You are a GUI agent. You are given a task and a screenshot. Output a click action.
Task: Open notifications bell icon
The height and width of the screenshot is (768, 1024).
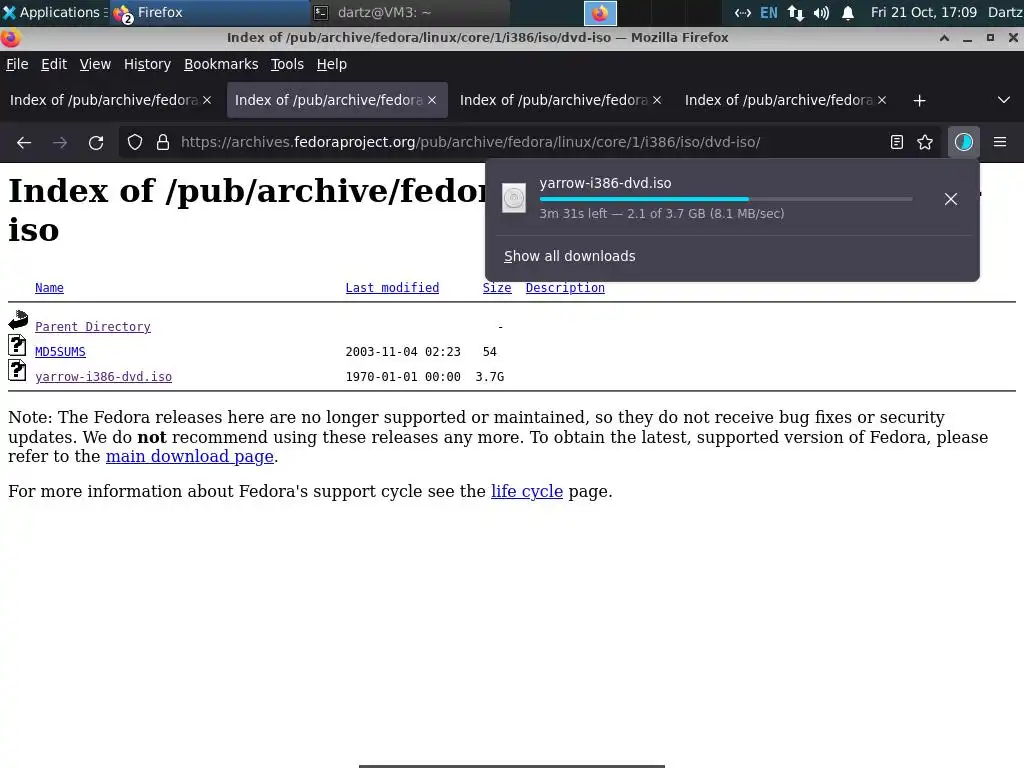point(848,12)
